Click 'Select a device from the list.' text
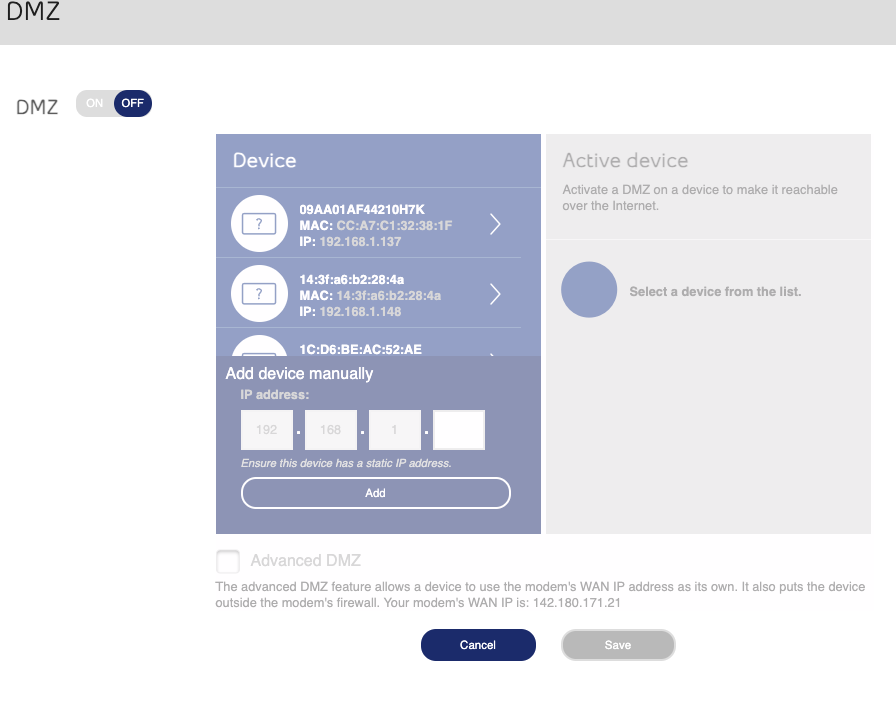The width and height of the screenshot is (896, 701). coord(715,292)
